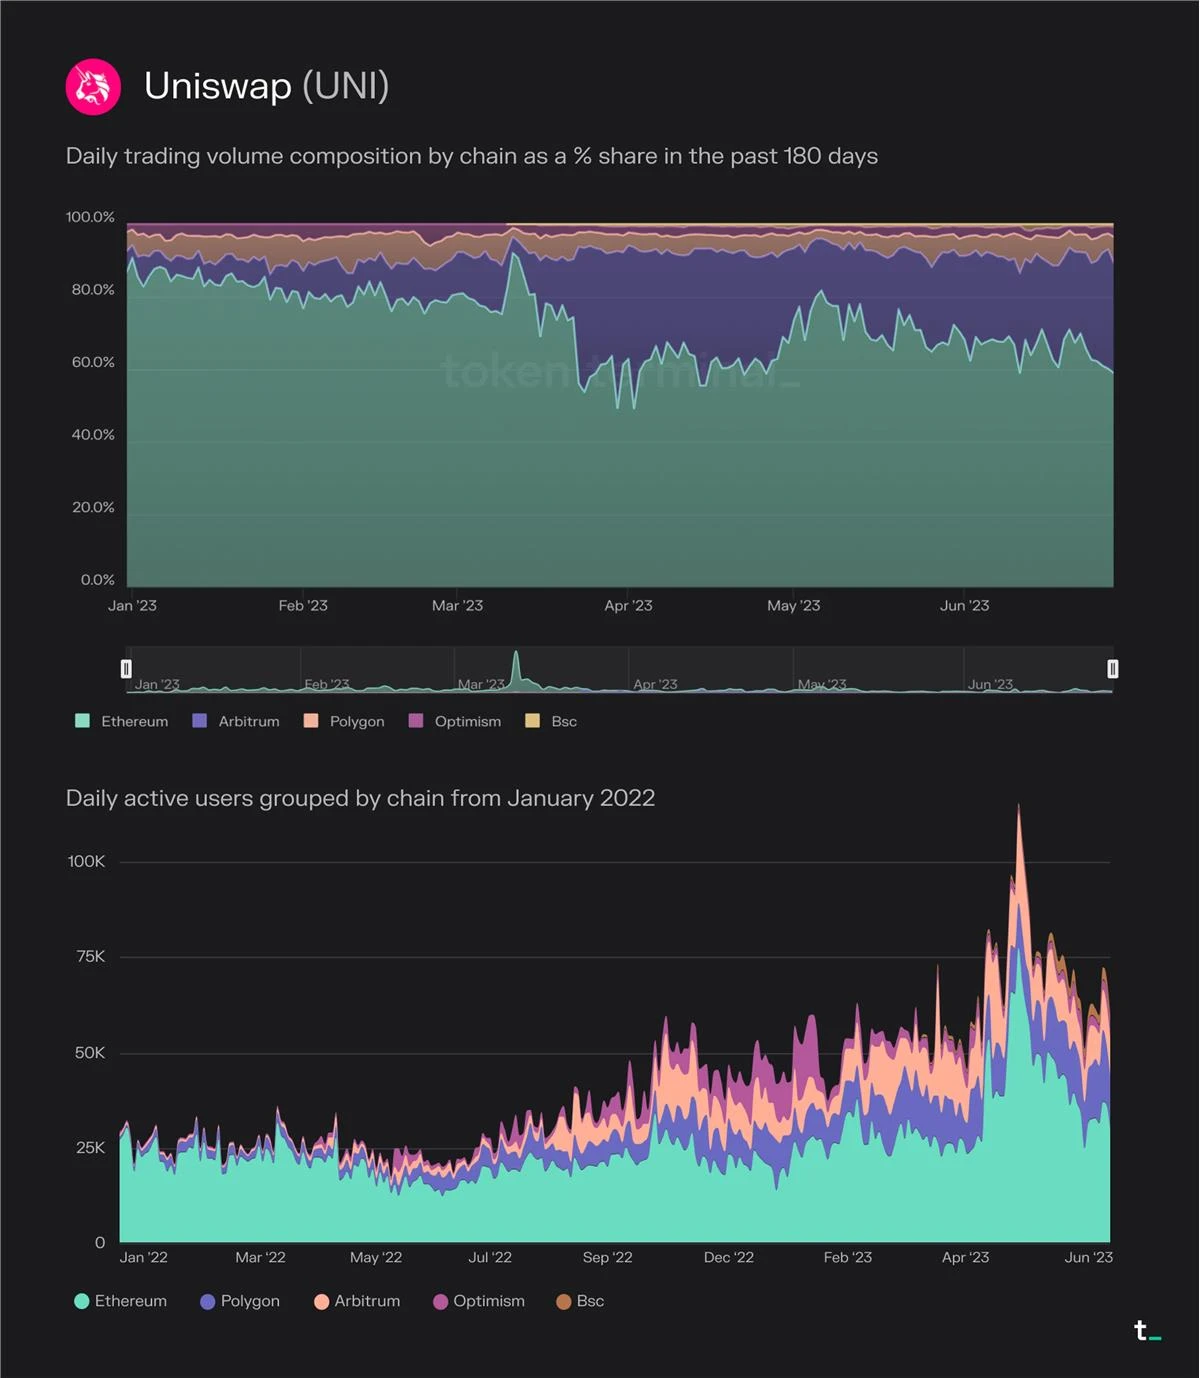Viewport: 1200px width, 1378px height.
Task: Click the 100K gridline label on users chart
Action: 86,862
